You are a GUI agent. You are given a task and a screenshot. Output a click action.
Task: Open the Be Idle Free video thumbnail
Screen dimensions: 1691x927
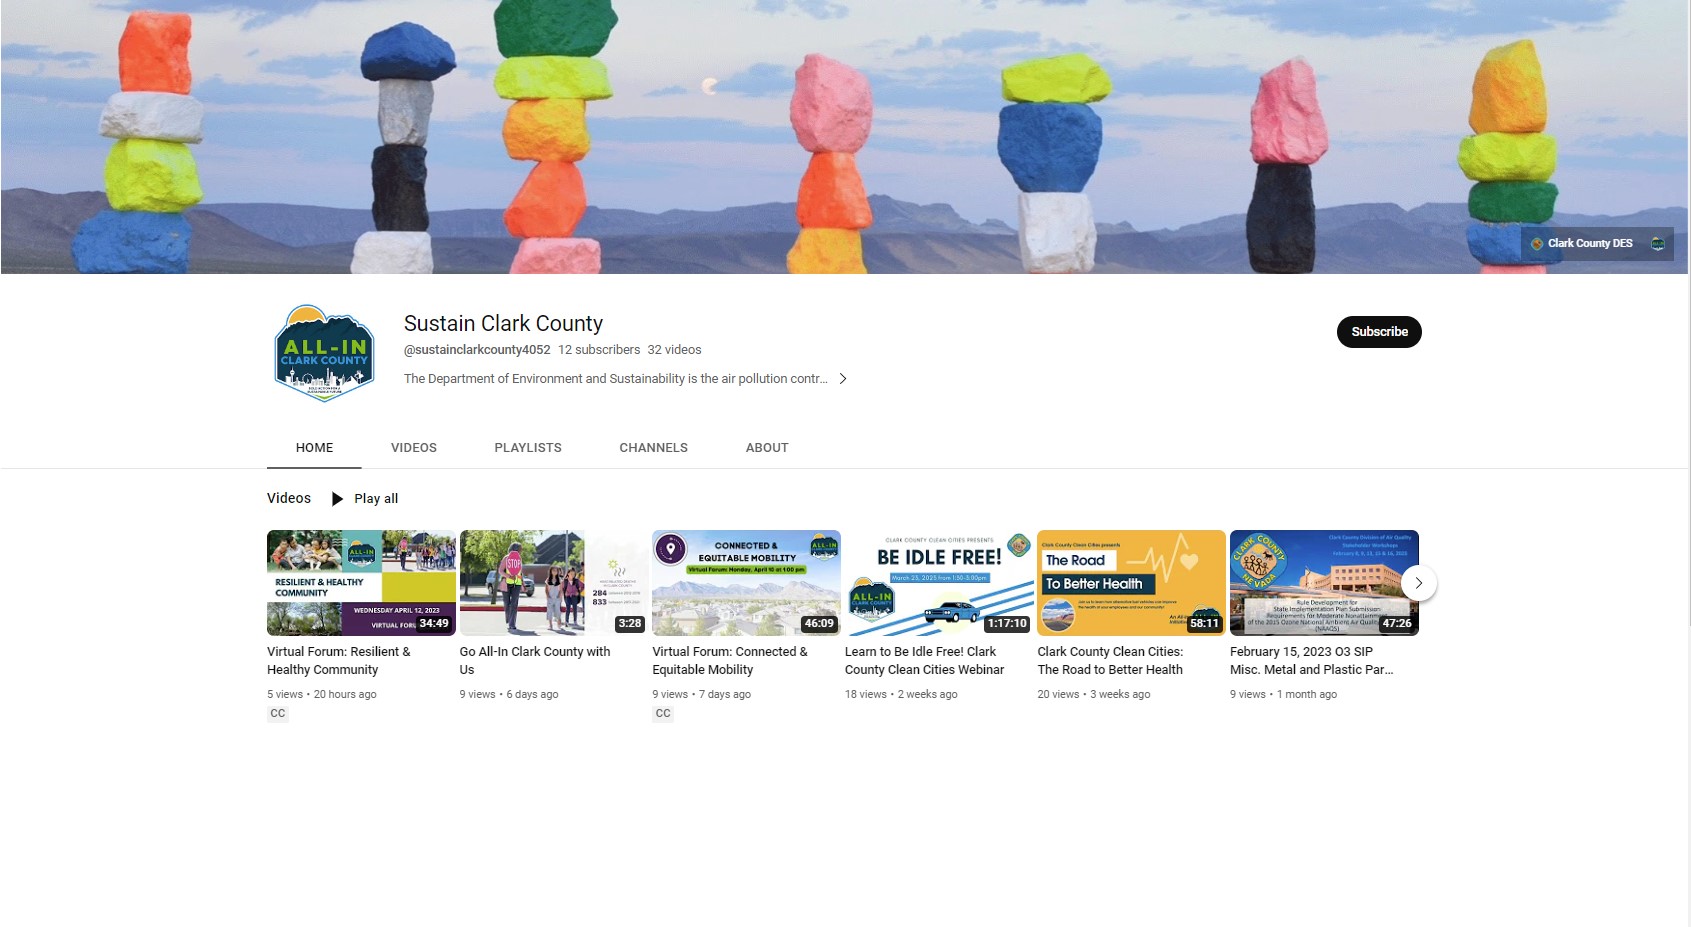pyautogui.click(x=938, y=583)
